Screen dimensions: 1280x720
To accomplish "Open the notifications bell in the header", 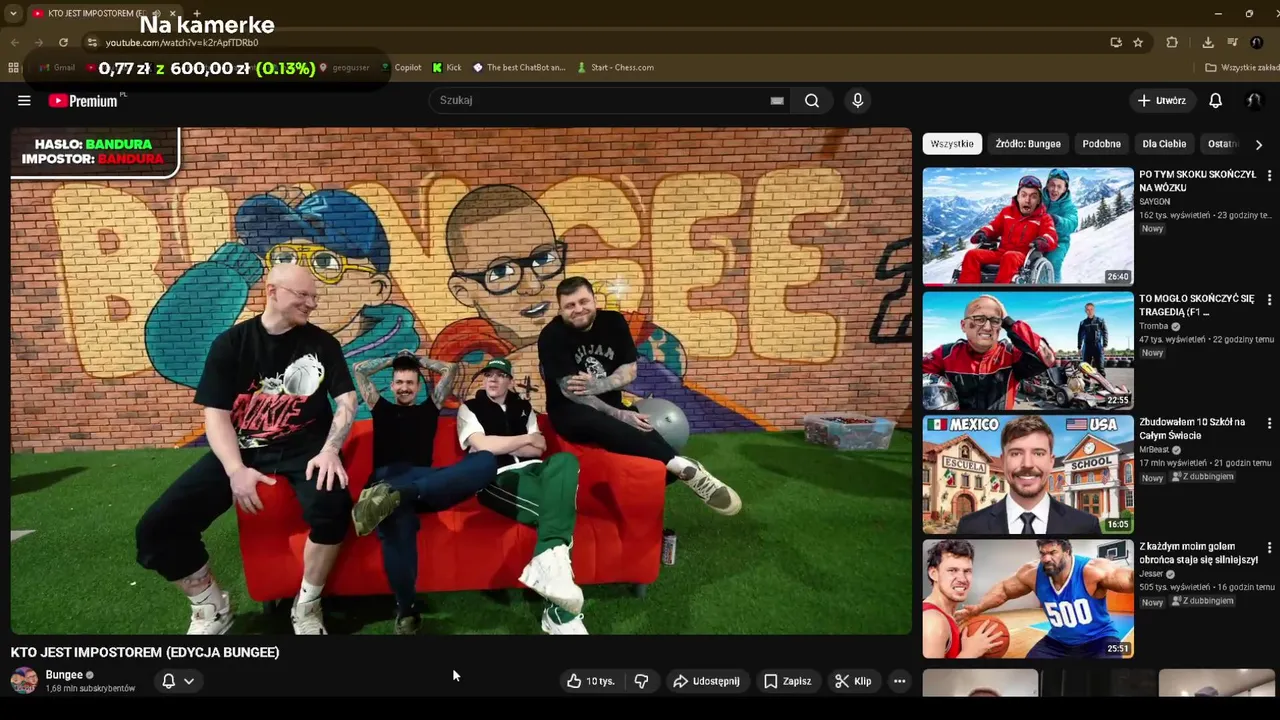I will click(x=1215, y=100).
